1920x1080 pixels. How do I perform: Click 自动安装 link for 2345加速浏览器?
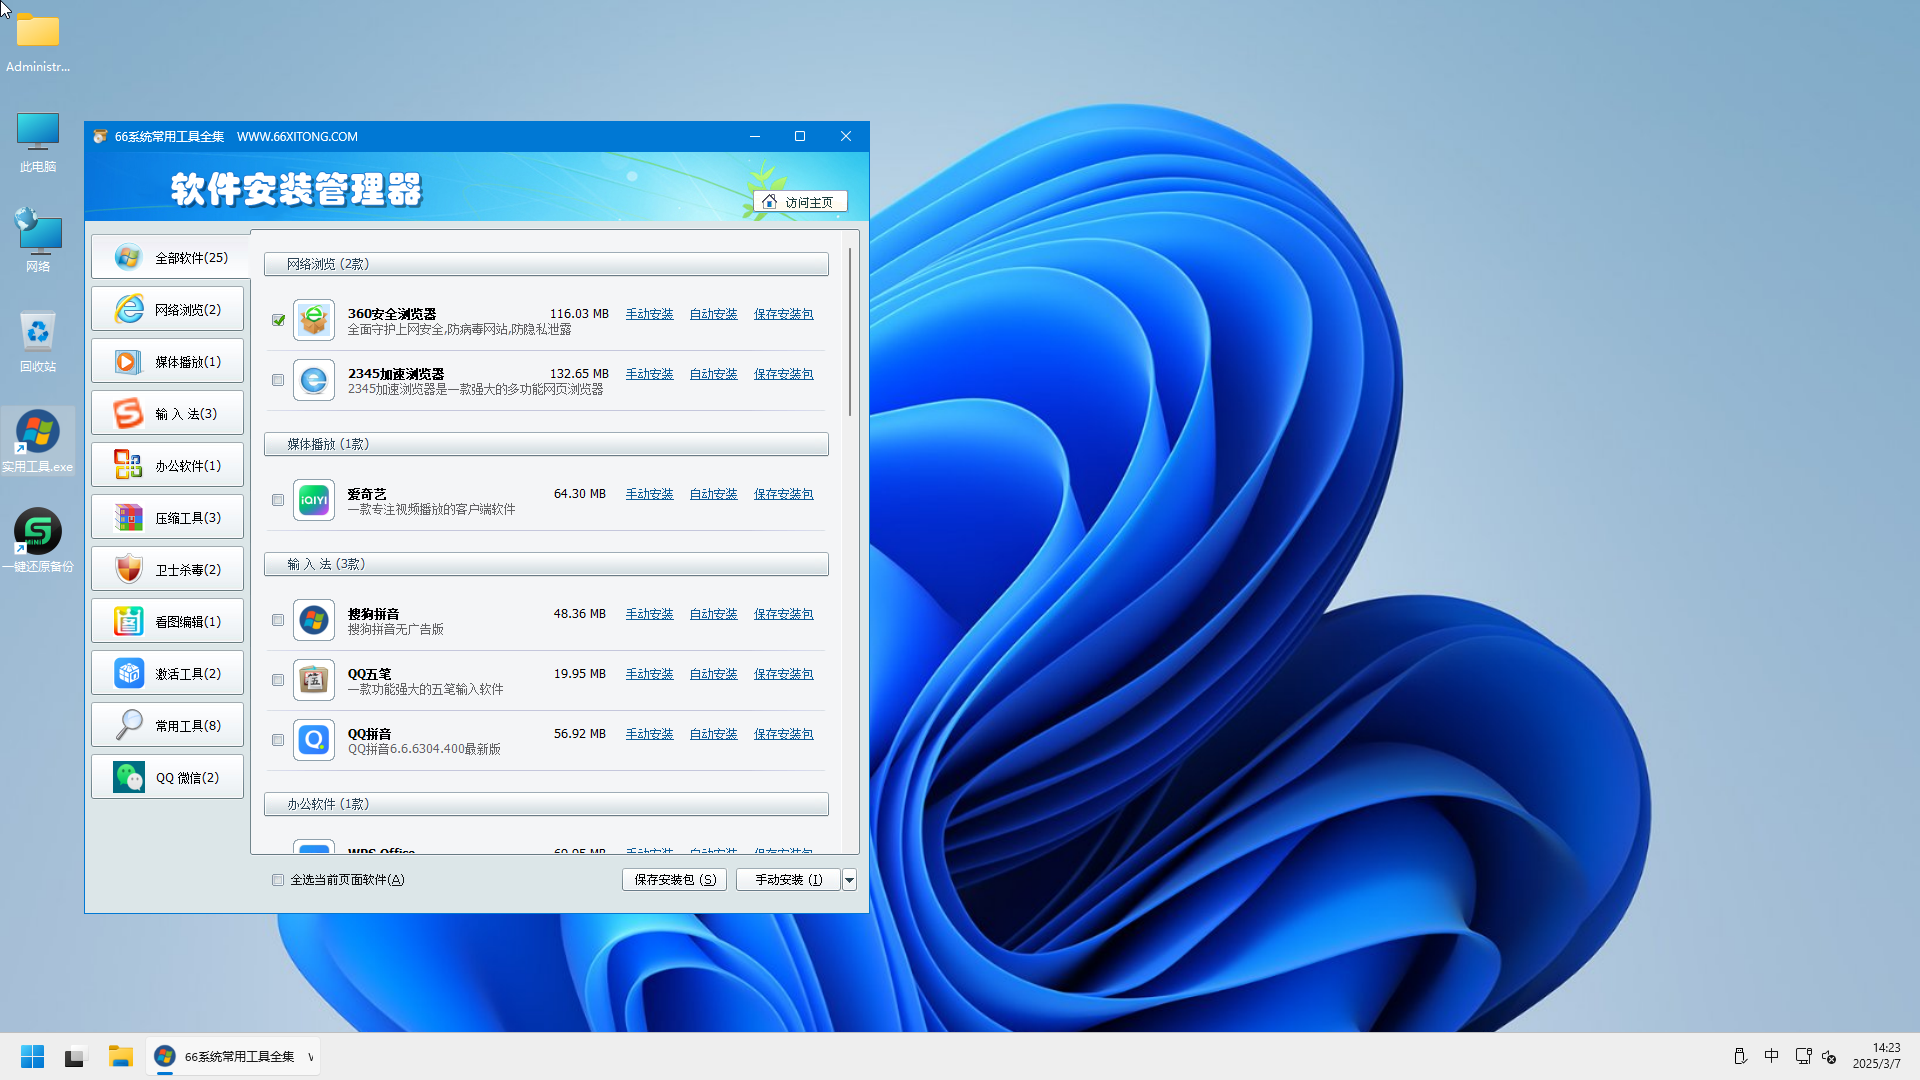713,374
